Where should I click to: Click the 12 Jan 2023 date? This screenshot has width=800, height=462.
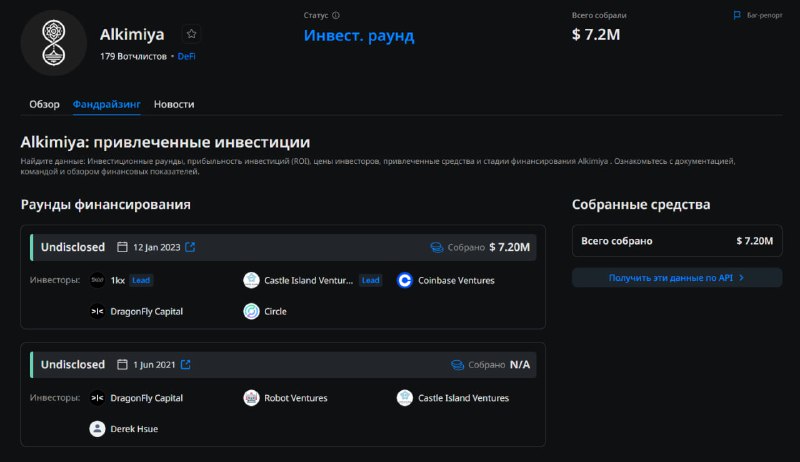point(157,247)
